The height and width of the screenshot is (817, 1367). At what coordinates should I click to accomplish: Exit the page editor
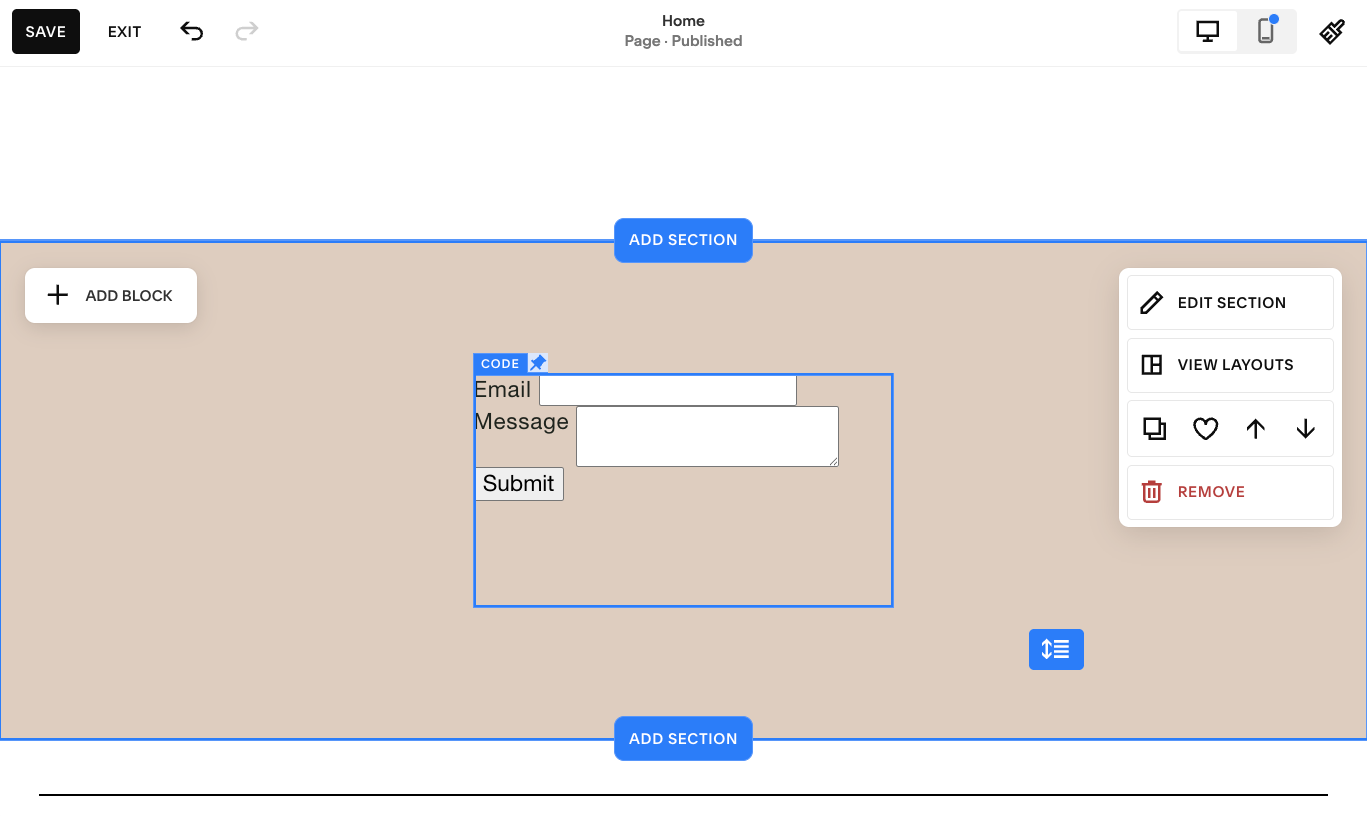[x=125, y=31]
